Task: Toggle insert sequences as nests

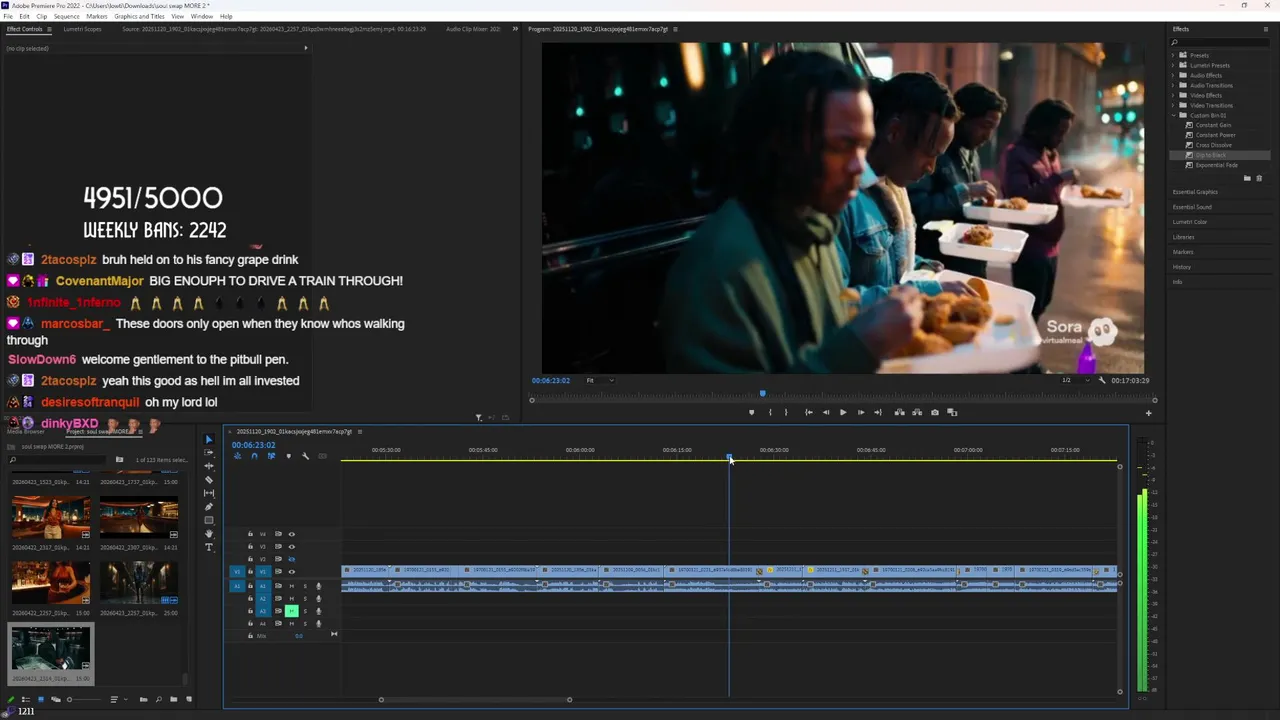Action: [x=237, y=456]
